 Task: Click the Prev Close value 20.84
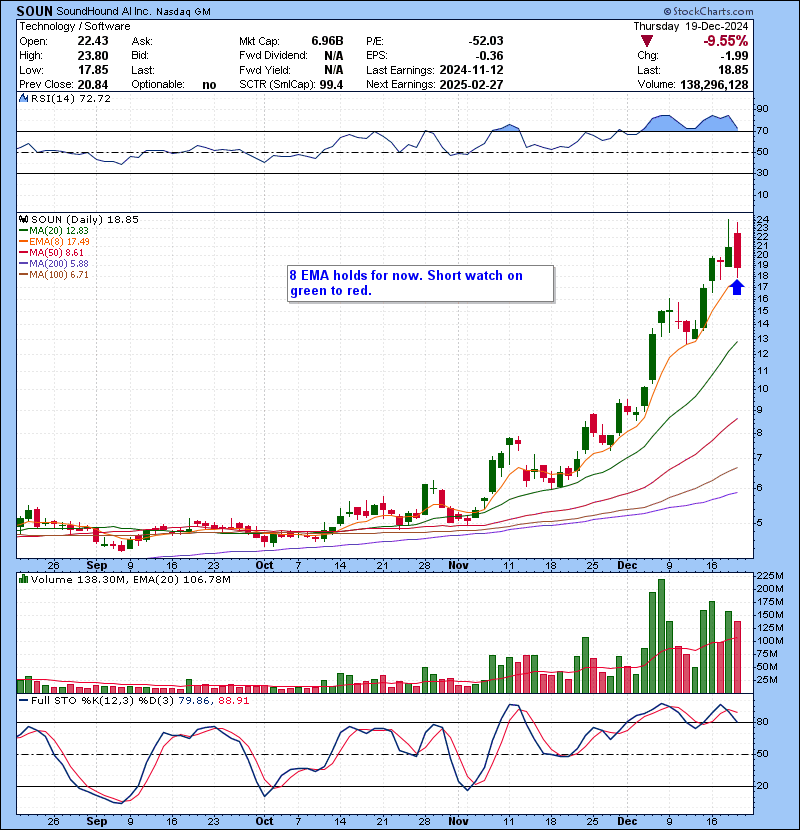click(x=93, y=85)
